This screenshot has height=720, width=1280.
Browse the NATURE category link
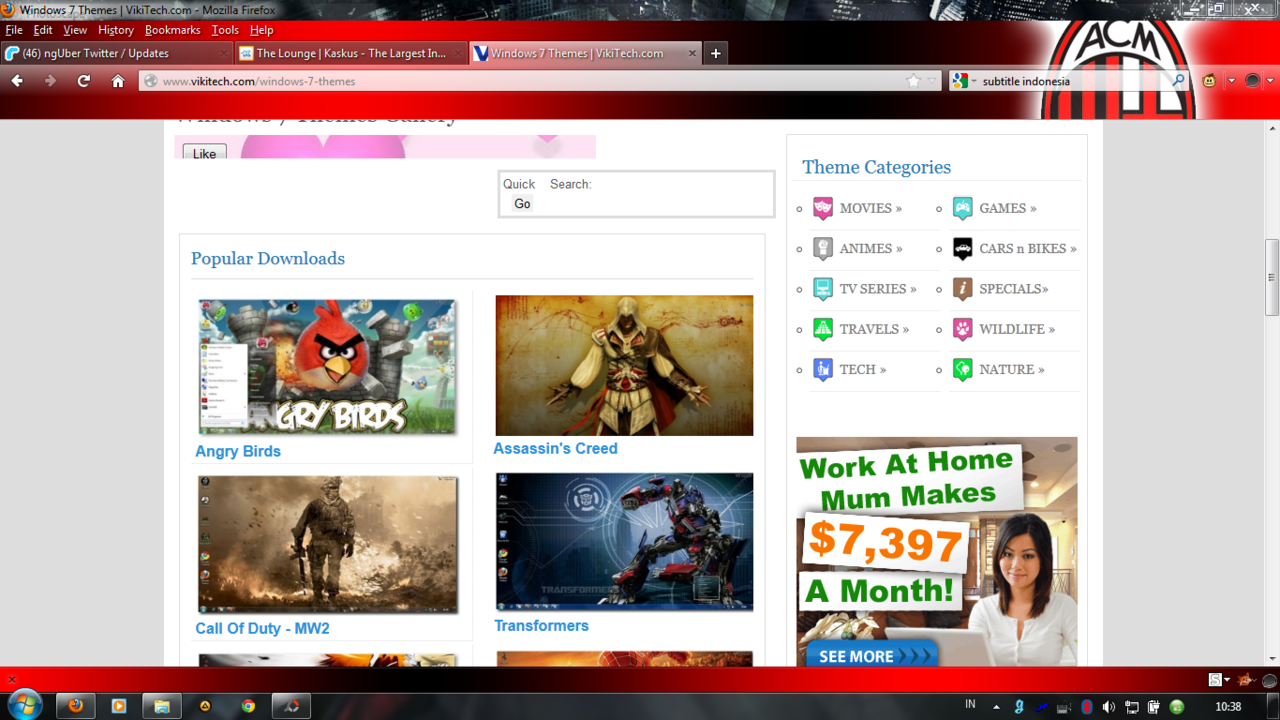point(1012,369)
